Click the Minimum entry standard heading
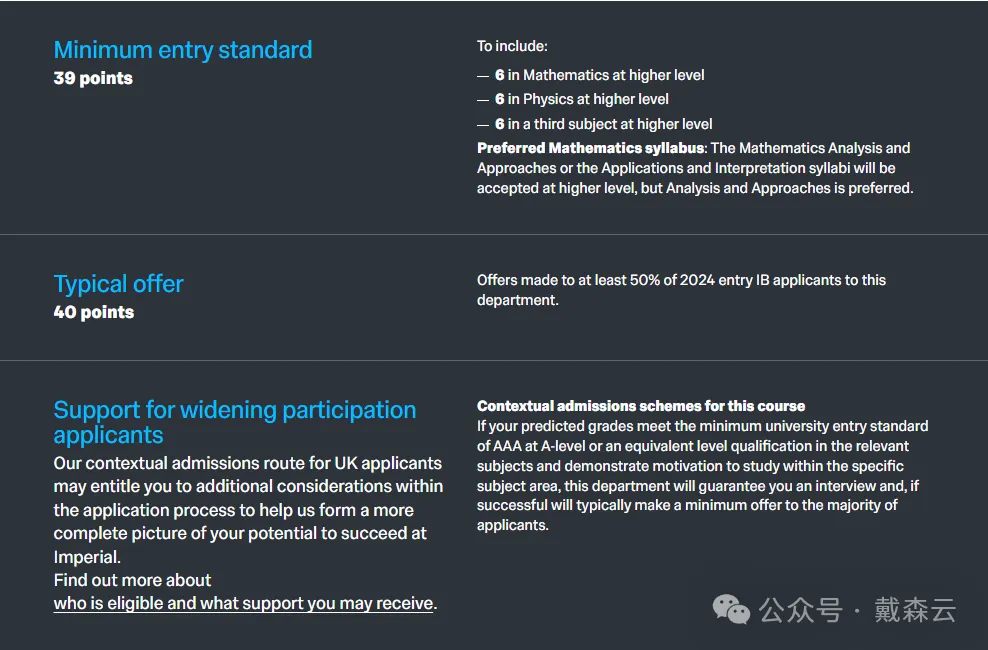The height and width of the screenshot is (650, 988). coord(183,50)
